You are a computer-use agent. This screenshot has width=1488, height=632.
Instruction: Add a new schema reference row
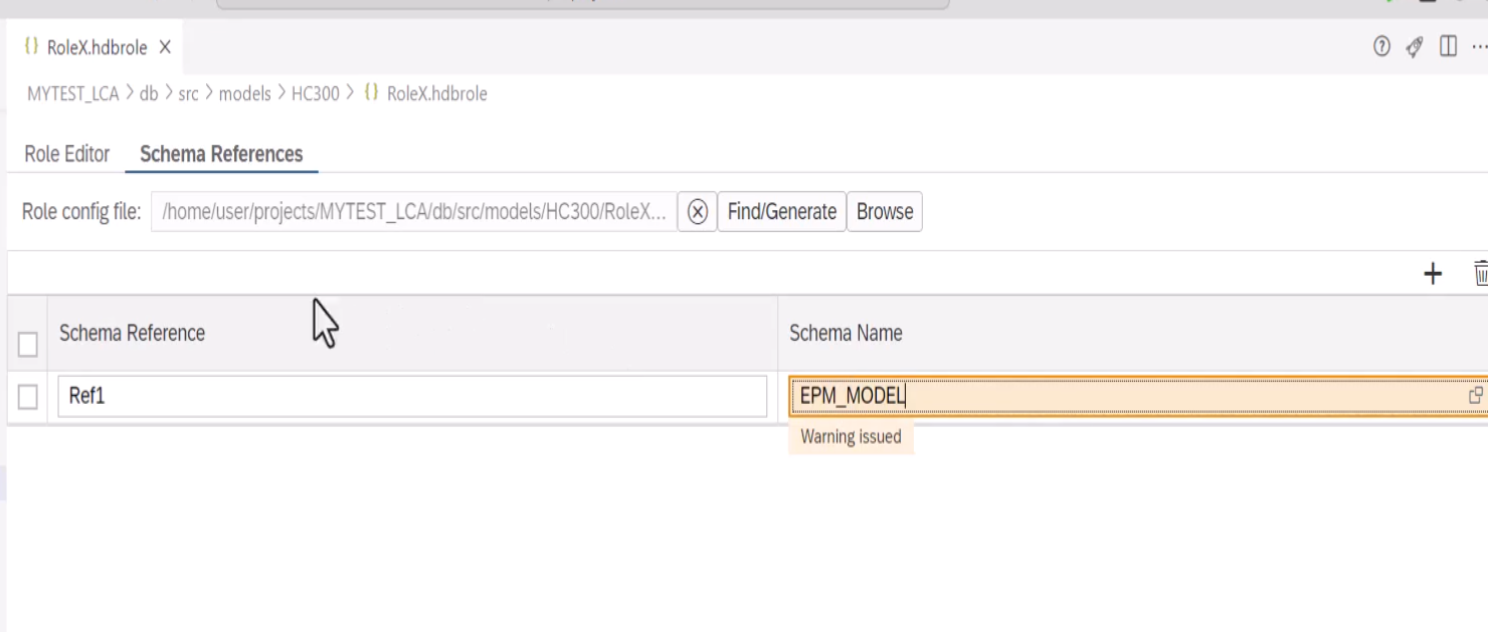coord(1432,273)
